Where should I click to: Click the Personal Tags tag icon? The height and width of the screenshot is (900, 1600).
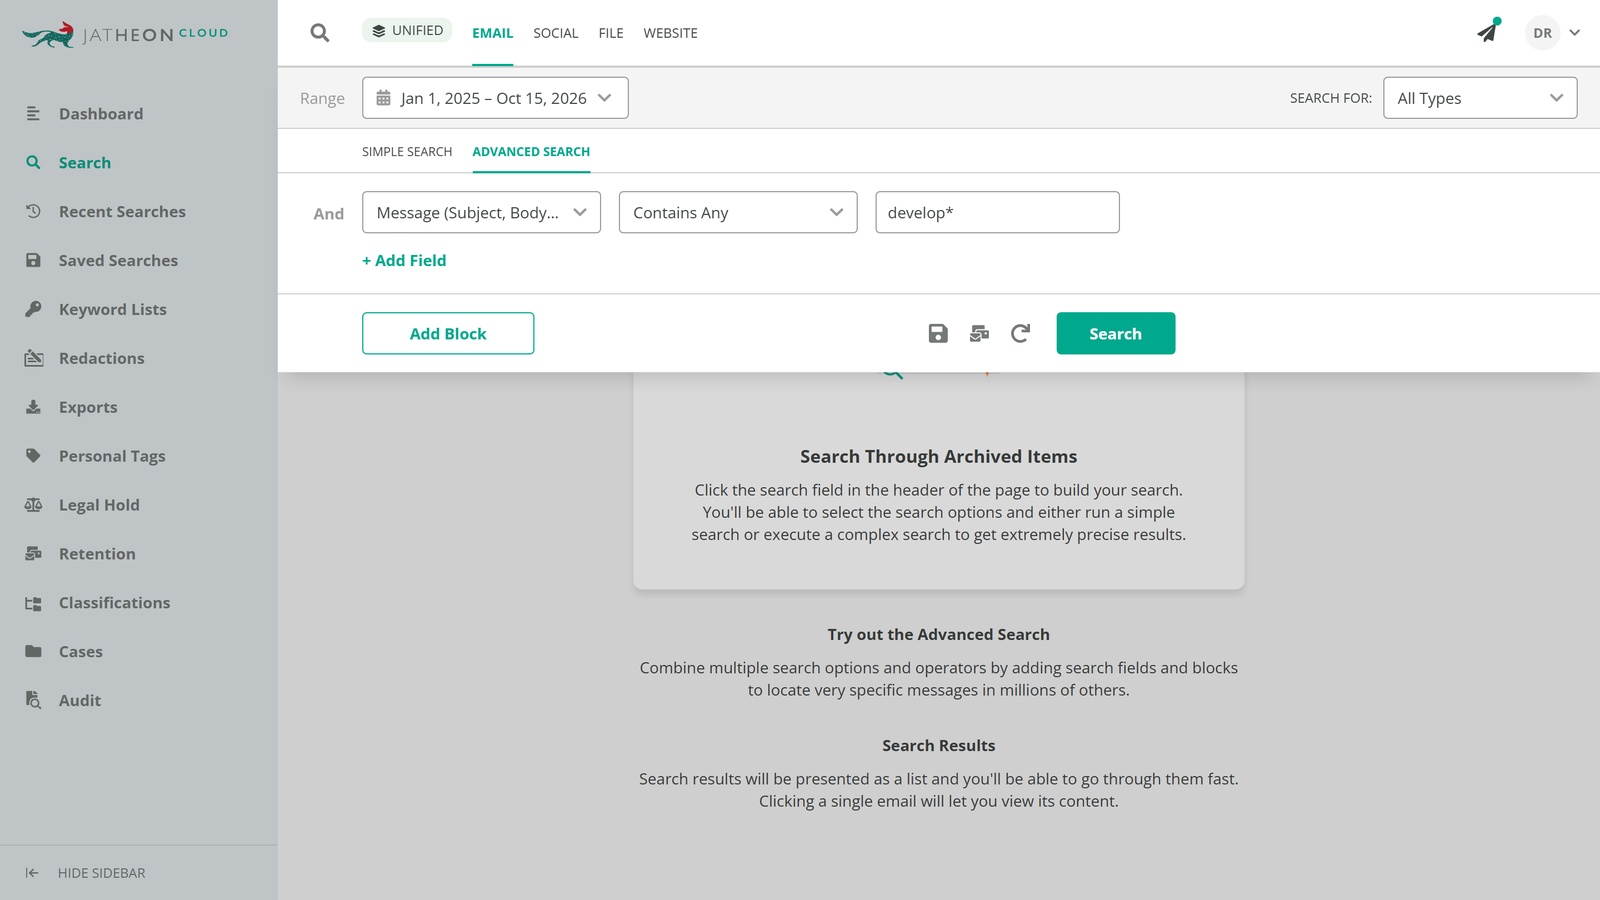33,456
